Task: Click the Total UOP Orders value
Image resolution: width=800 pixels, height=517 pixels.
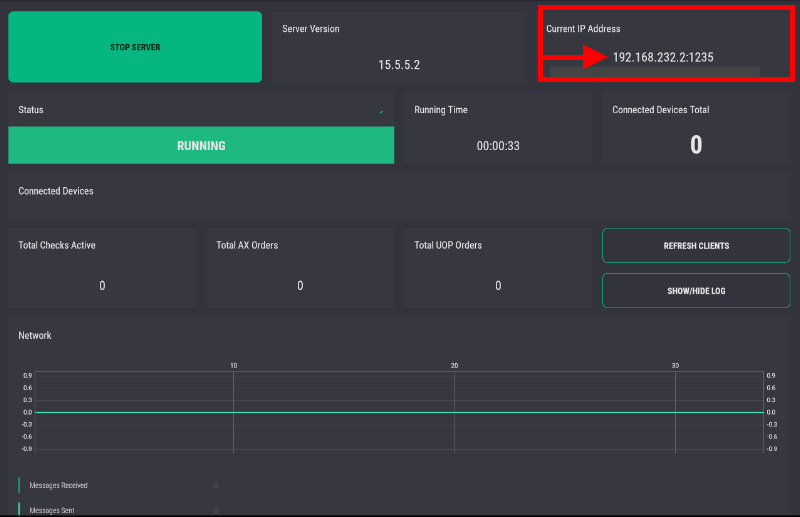Action: pos(498,286)
